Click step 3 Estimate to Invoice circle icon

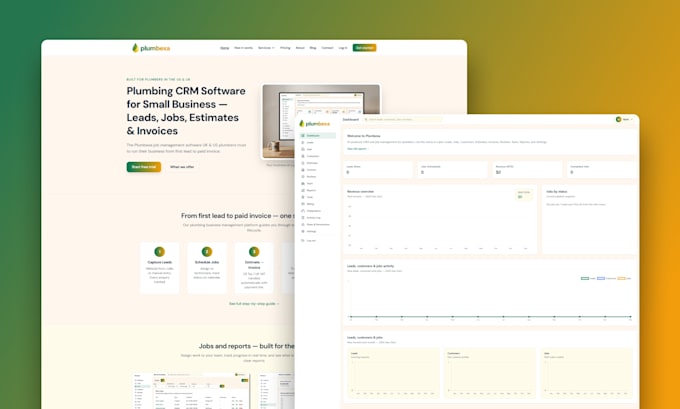(x=254, y=252)
